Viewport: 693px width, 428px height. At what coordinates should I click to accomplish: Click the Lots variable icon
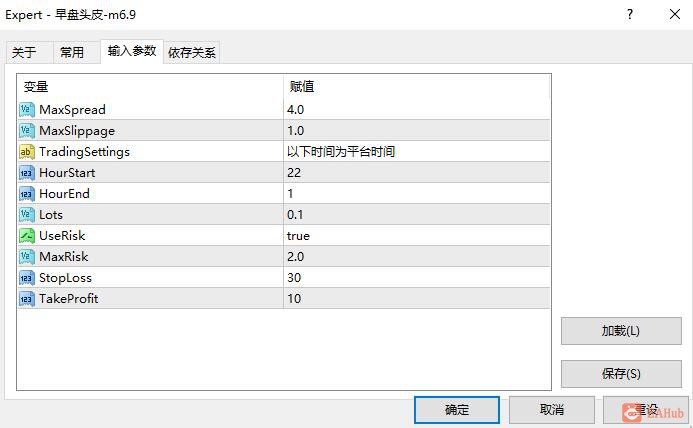[x=27, y=215]
